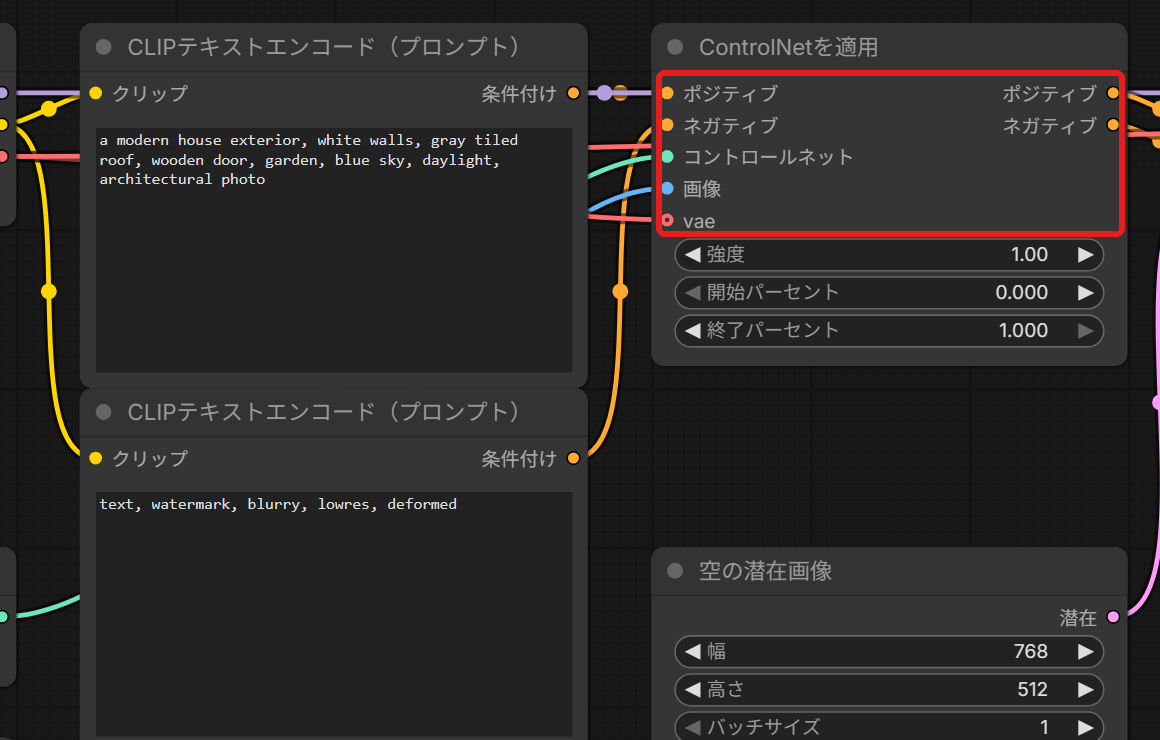This screenshot has height=740, width=1160.
Task: Collapse the ControlNetを適用 node using its title dot
Action: 675,47
